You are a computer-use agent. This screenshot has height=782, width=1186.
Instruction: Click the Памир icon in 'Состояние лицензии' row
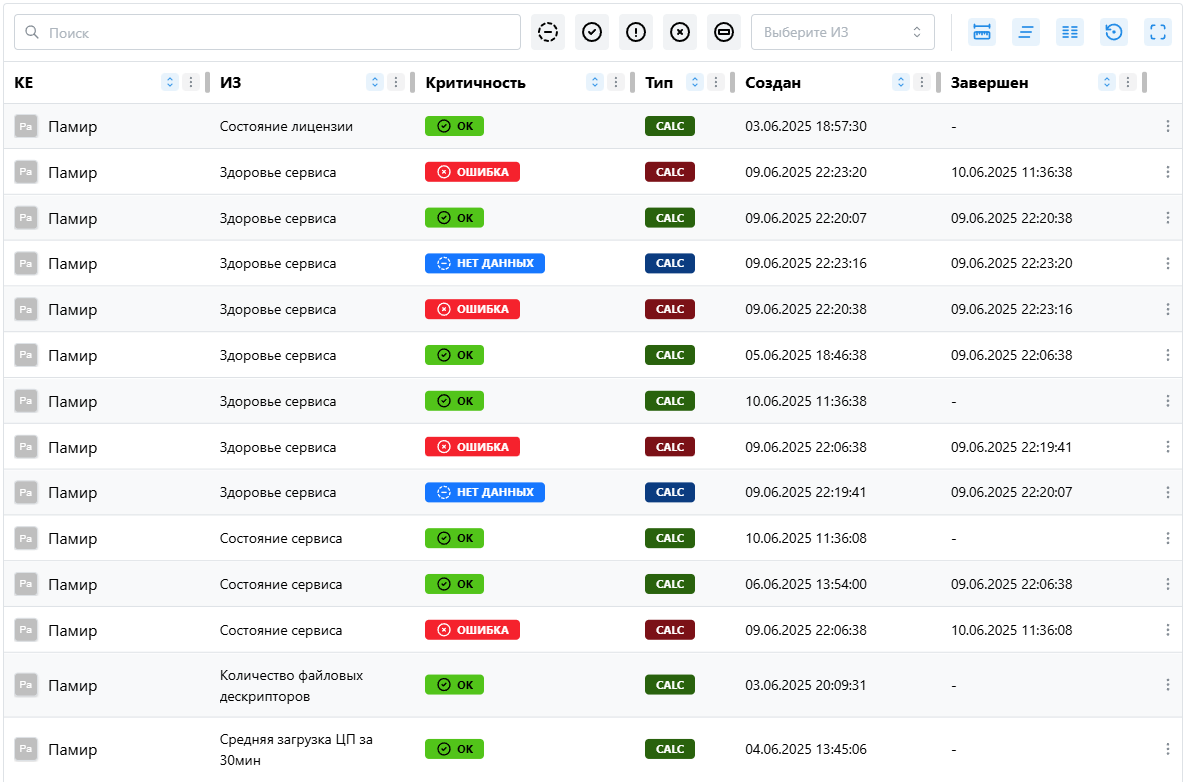tap(26, 126)
